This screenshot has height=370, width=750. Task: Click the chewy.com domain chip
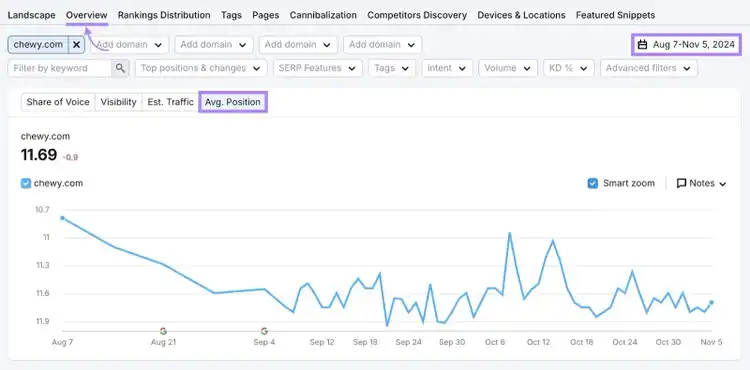(38, 45)
